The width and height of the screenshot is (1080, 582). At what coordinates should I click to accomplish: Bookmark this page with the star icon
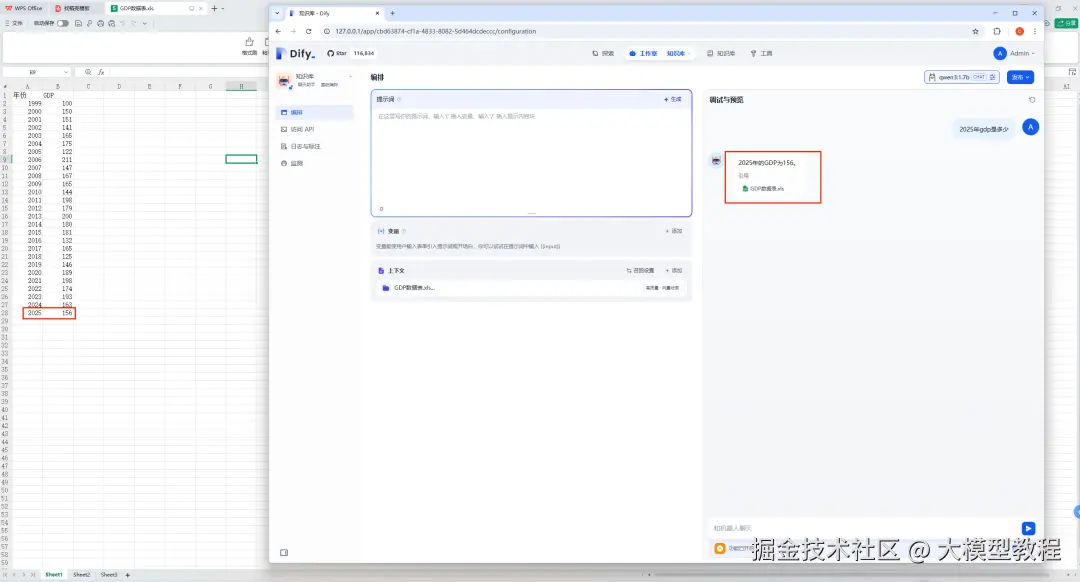[975, 31]
